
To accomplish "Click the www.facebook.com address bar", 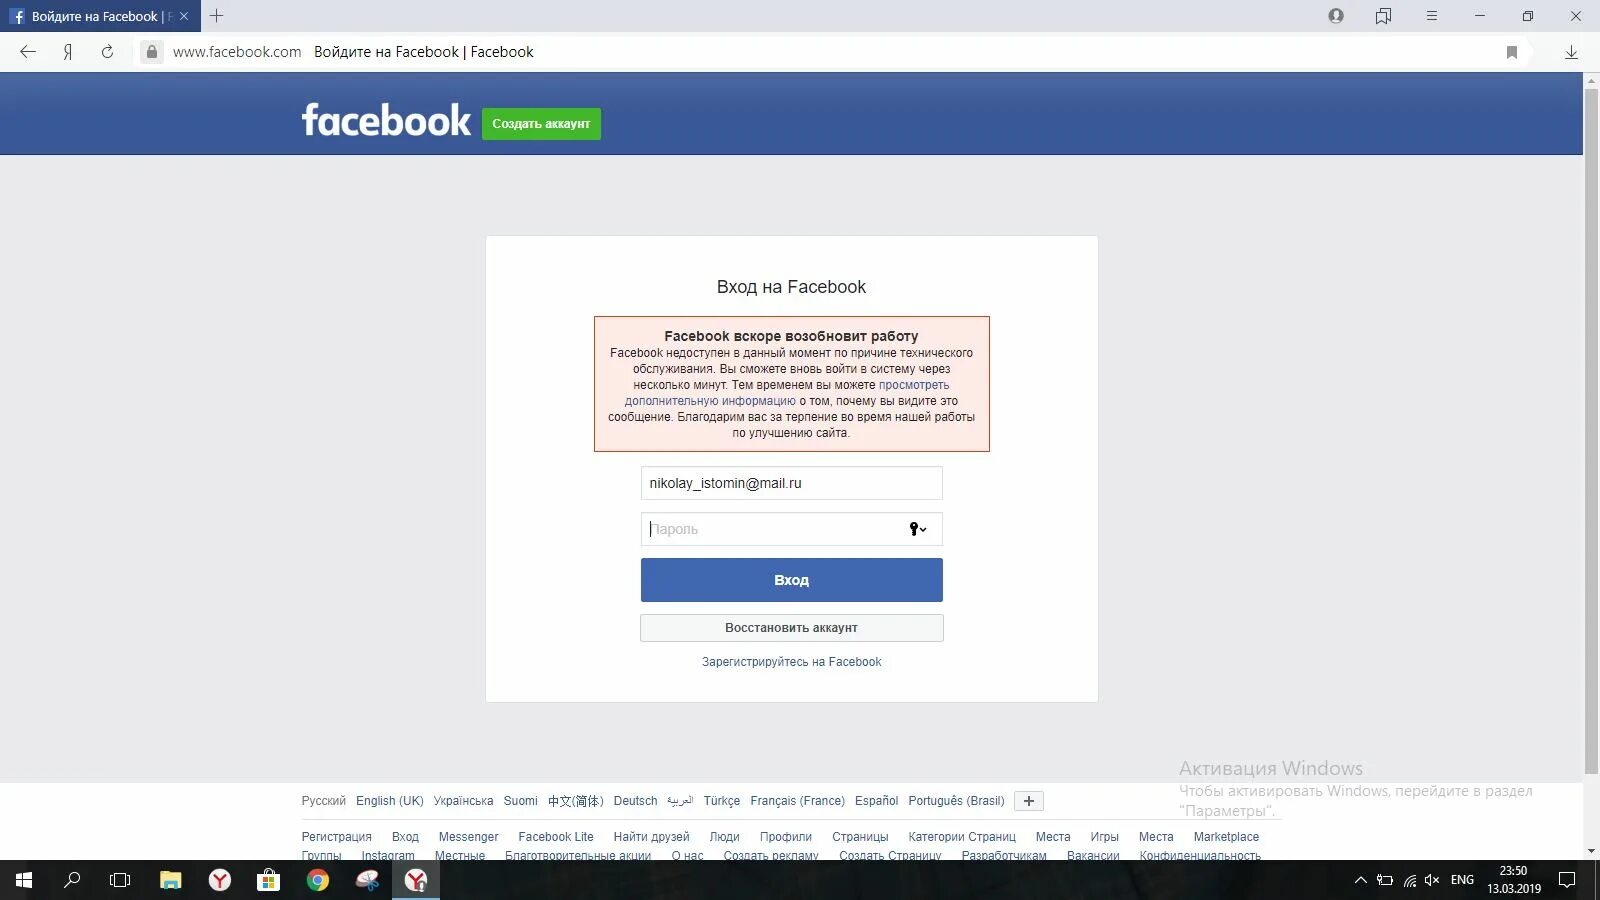I will (237, 52).
